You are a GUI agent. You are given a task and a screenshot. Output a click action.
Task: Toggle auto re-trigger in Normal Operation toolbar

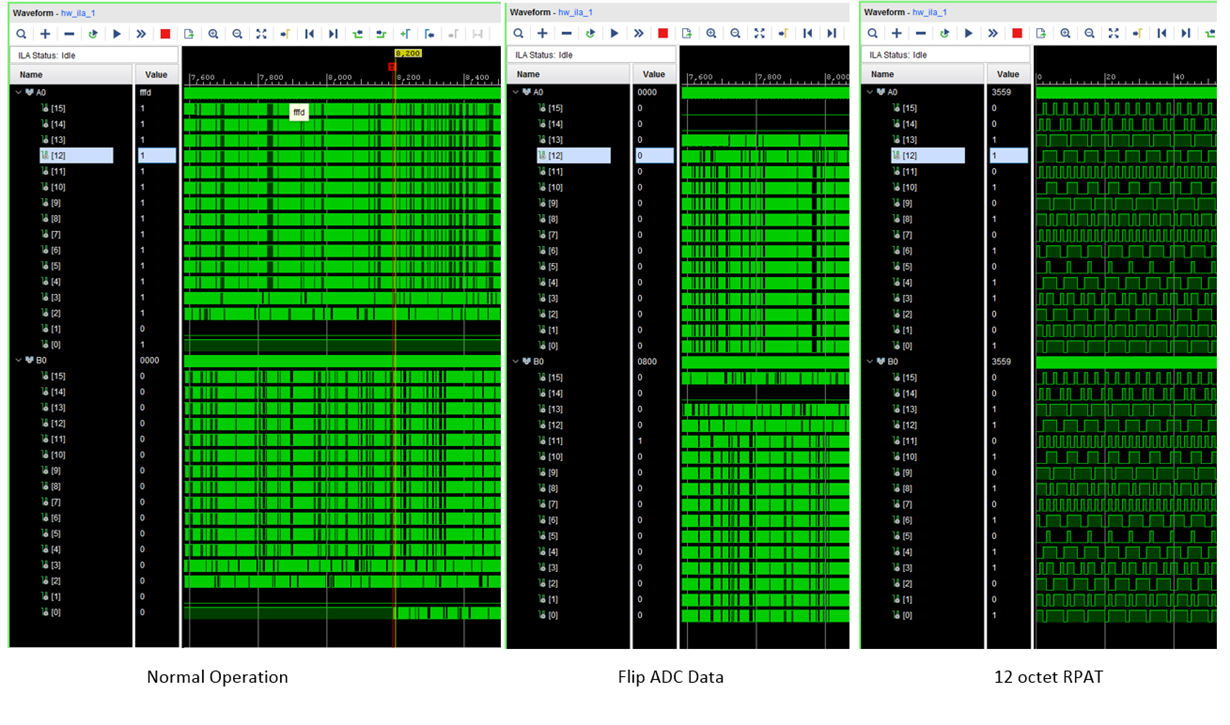pos(93,33)
